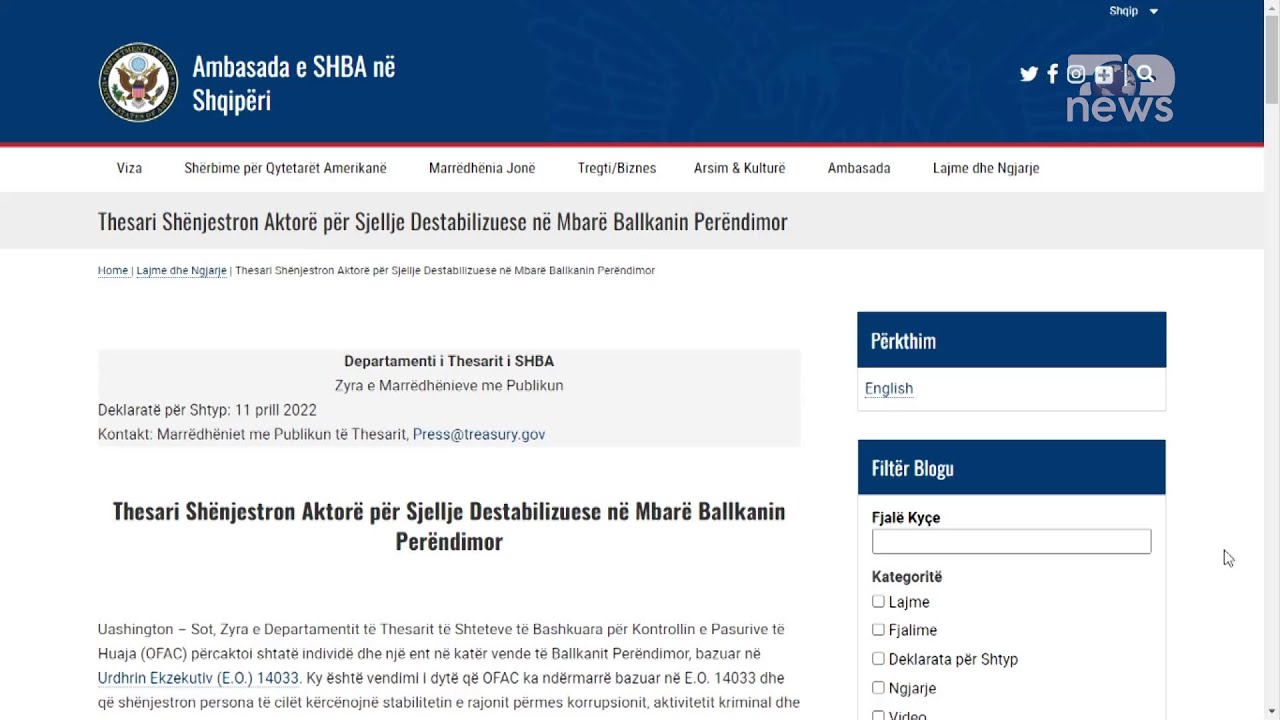Open the Ambasada menu

pos(859,168)
